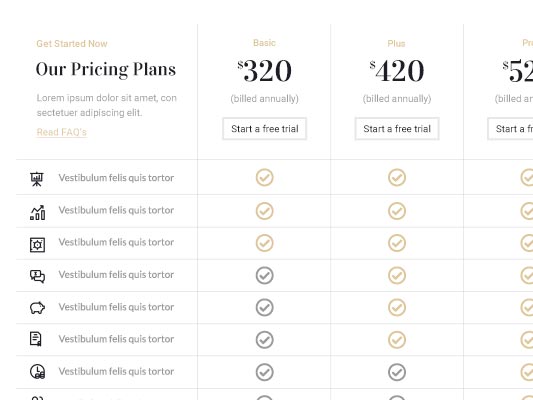Click the document certificate icon
The height and width of the screenshot is (400, 533).
36,339
